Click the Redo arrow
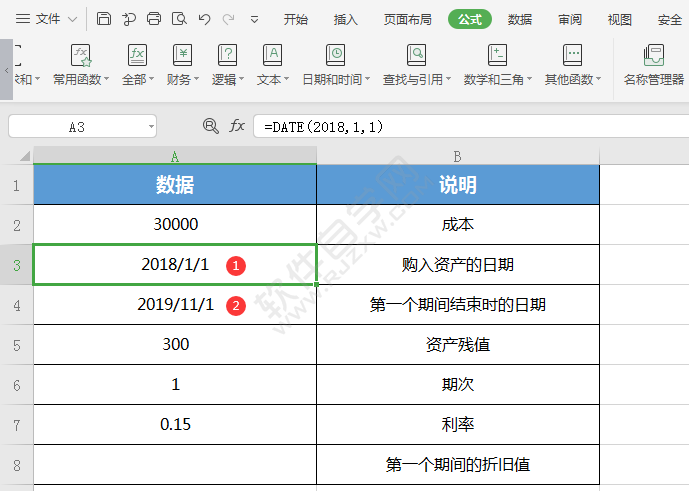Viewport: 689px width, 491px height. [228, 19]
